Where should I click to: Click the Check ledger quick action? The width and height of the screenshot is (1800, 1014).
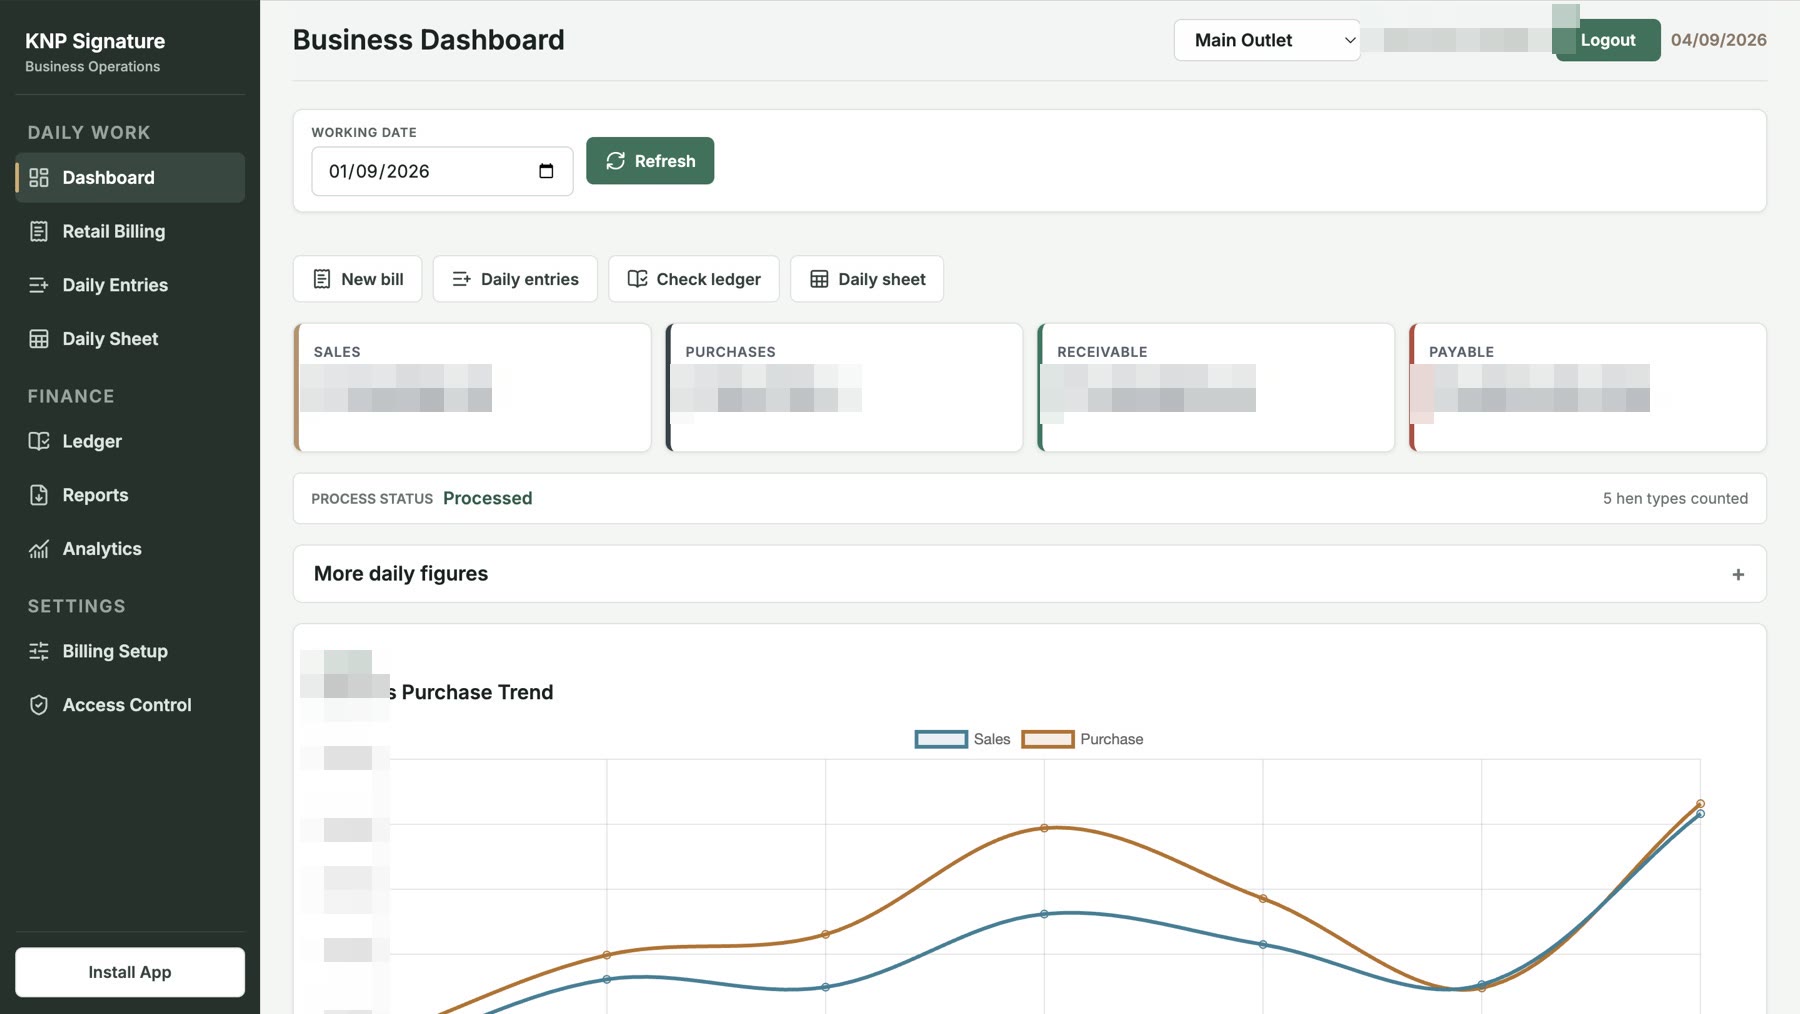tap(694, 279)
